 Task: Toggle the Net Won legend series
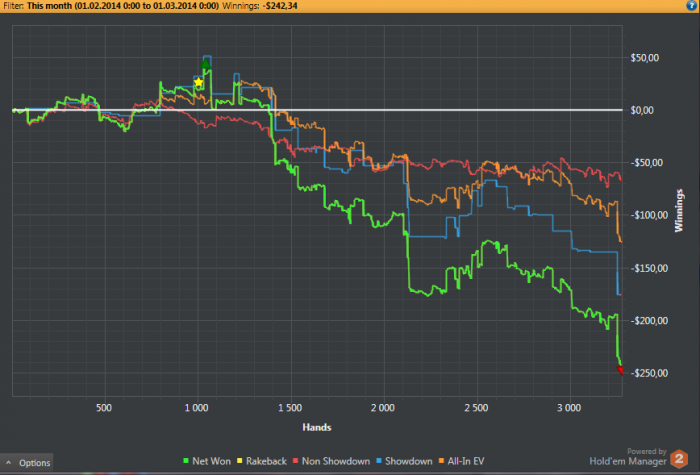(207, 461)
